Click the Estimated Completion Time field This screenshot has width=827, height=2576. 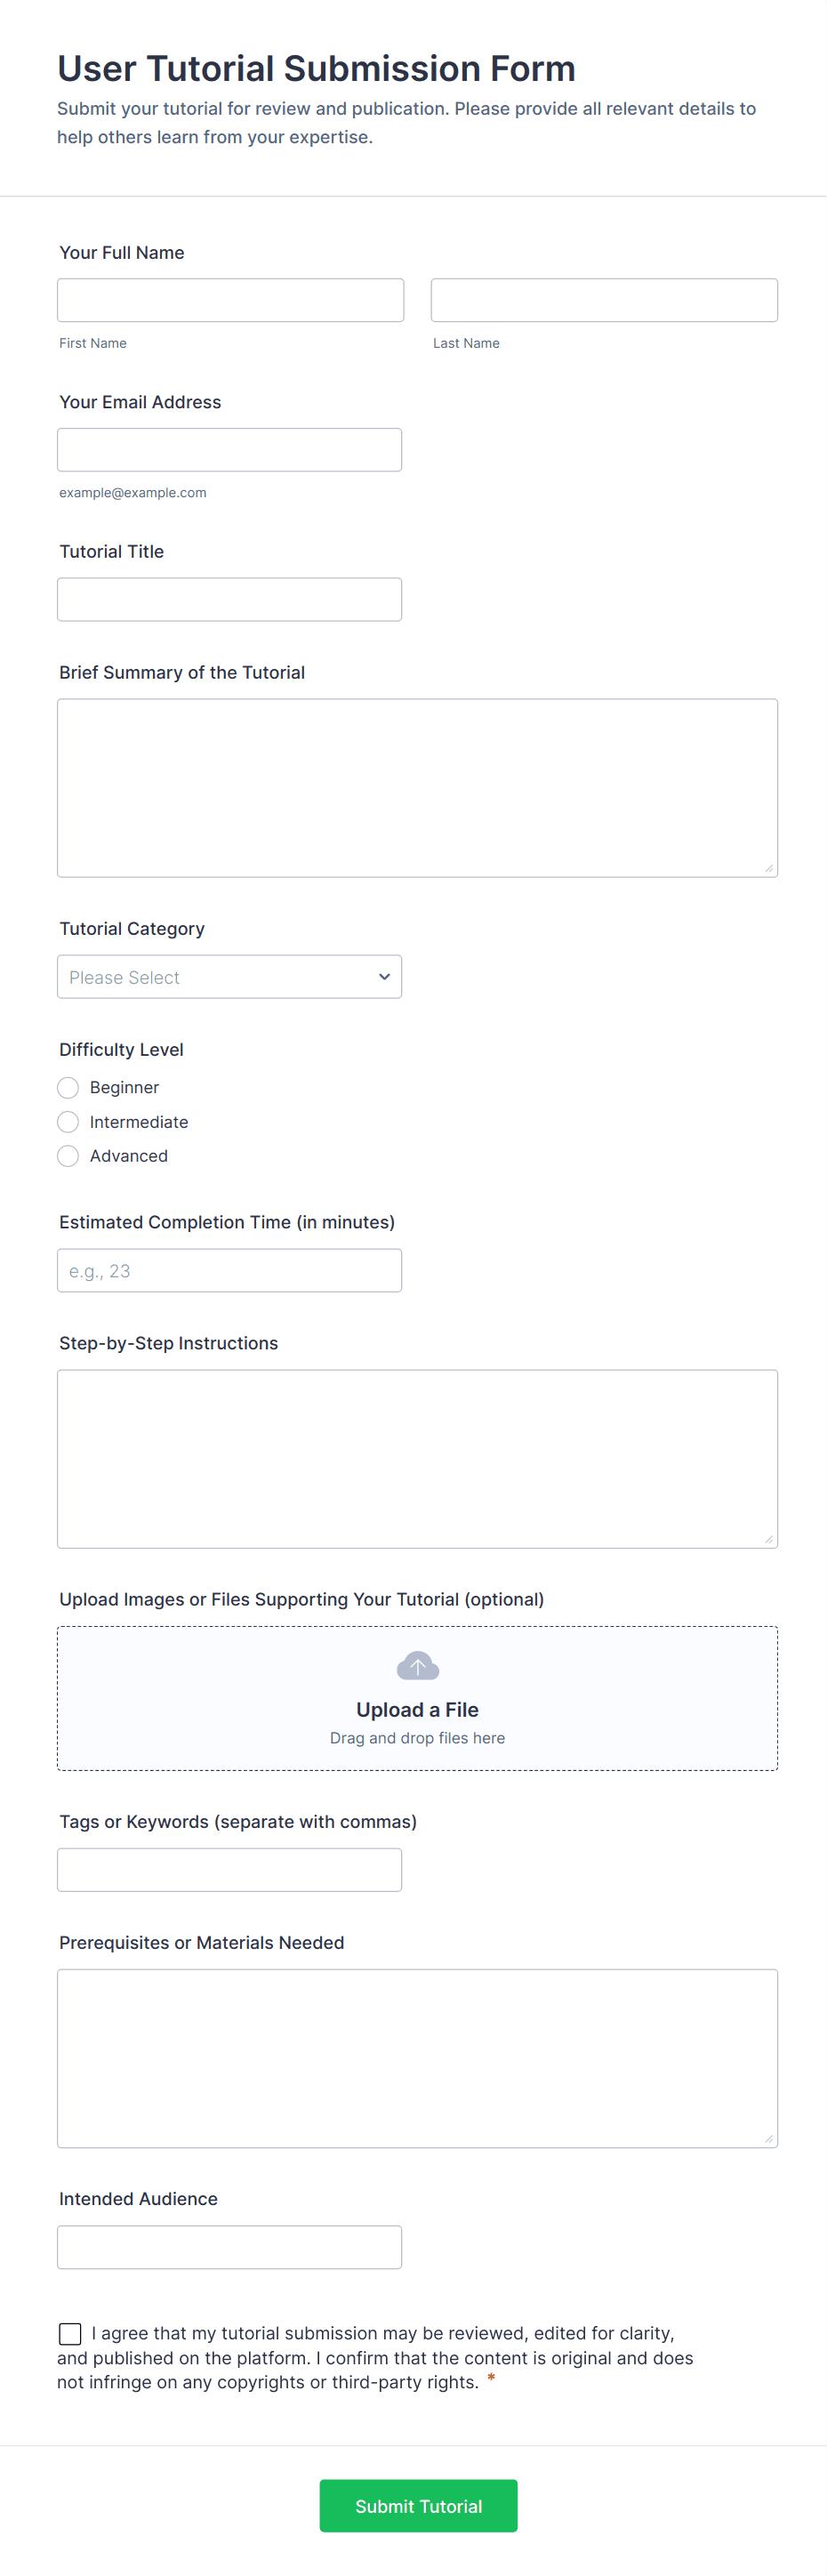point(229,1270)
